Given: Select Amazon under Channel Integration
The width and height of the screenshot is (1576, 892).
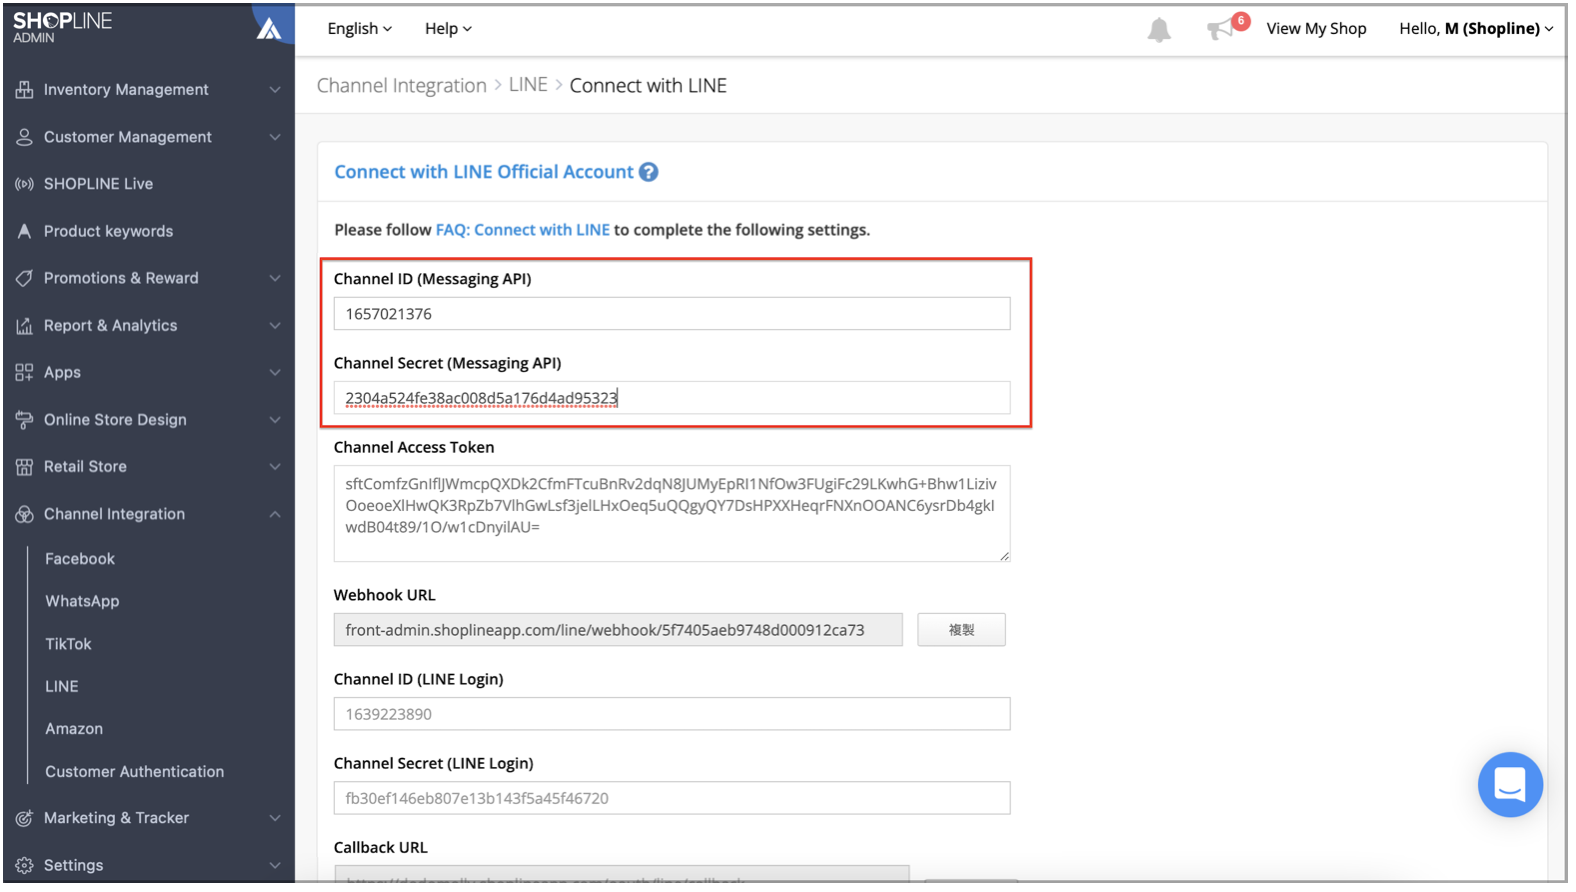Looking at the screenshot, I should (74, 729).
